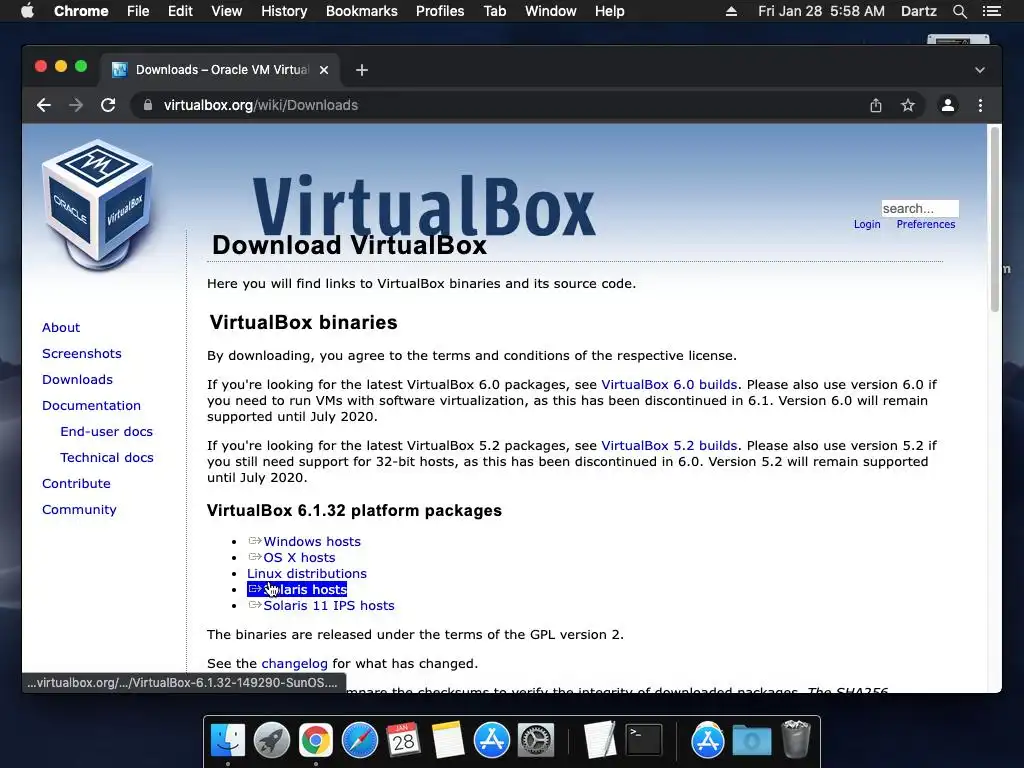This screenshot has height=768, width=1024.
Task: Click the Login link
Action: coord(867,224)
